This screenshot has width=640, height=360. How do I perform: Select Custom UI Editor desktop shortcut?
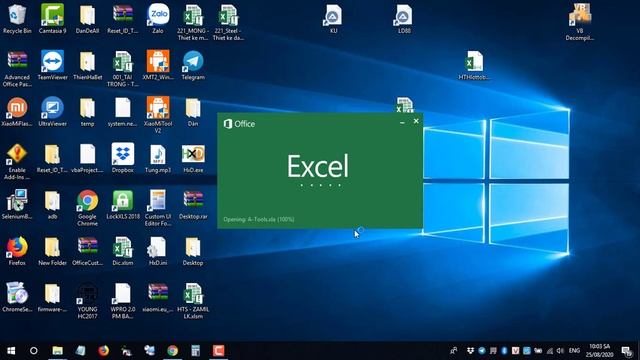pos(158,208)
